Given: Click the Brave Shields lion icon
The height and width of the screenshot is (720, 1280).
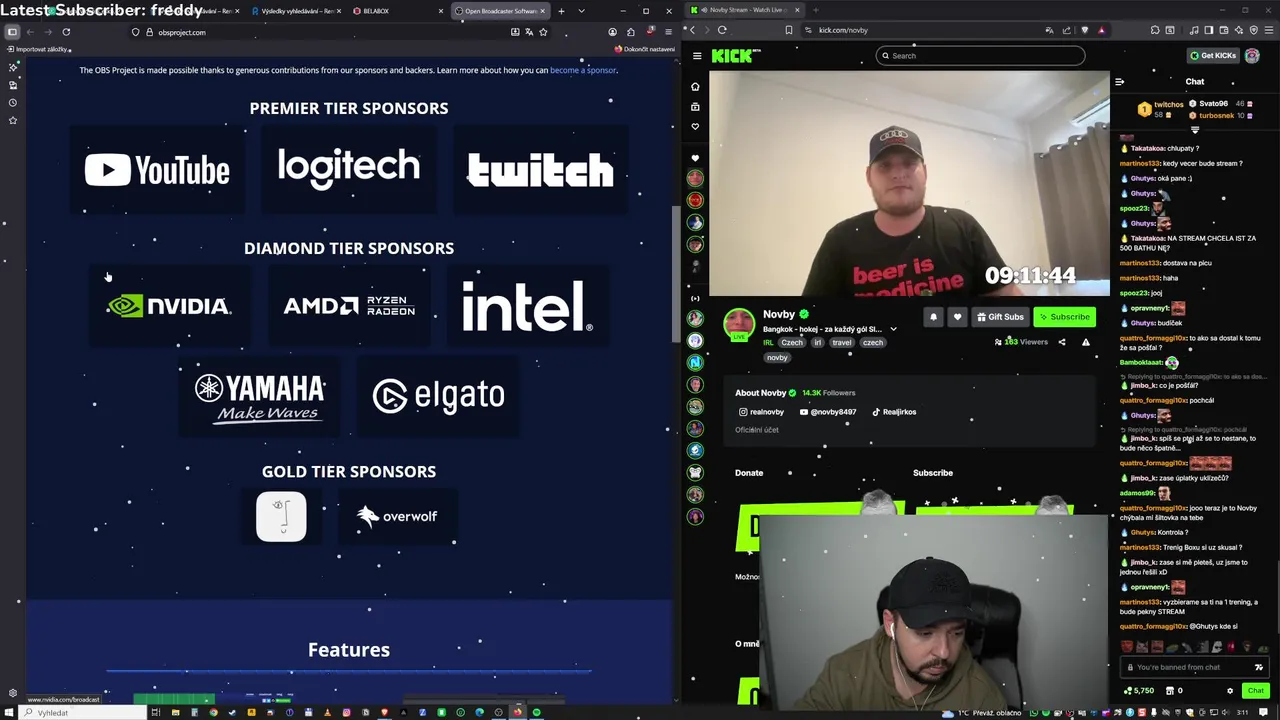Looking at the screenshot, I should coord(1085,30).
